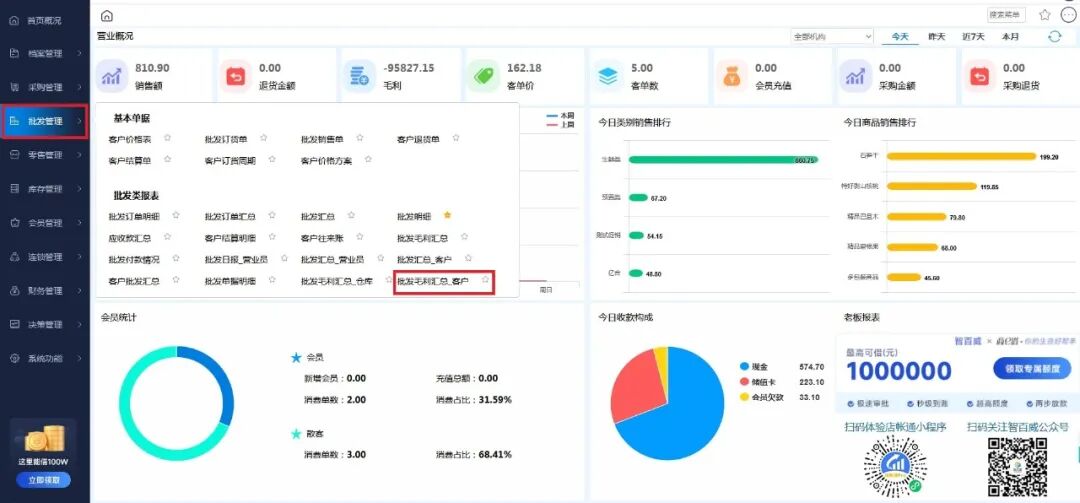Open 批发毛利汇总_客户 report menu item

[433, 281]
